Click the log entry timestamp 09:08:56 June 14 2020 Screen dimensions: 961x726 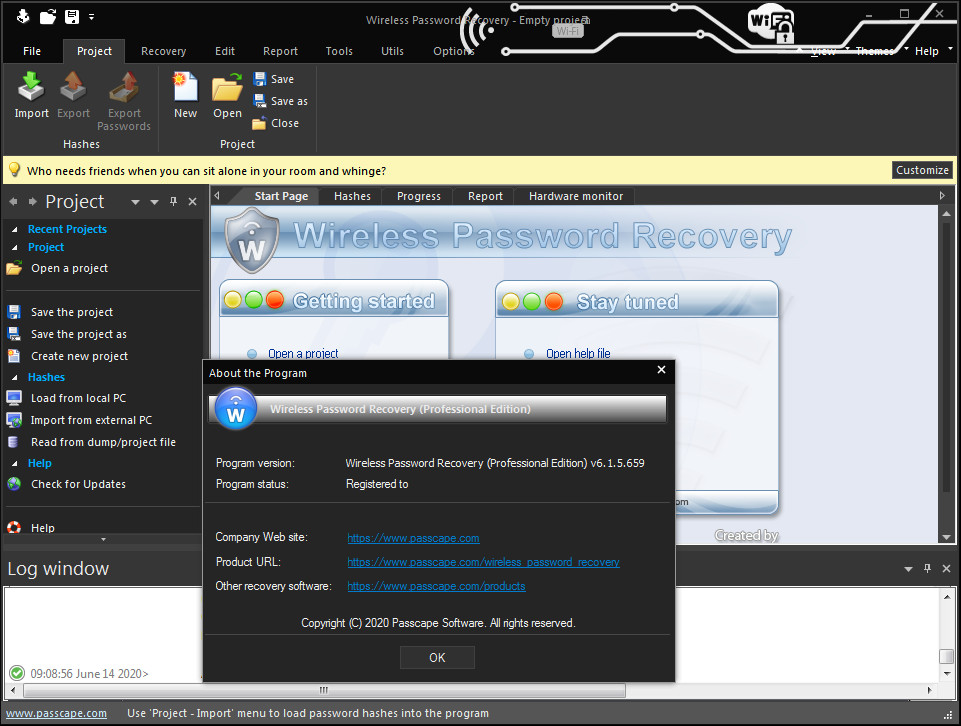pyautogui.click(x=89, y=673)
